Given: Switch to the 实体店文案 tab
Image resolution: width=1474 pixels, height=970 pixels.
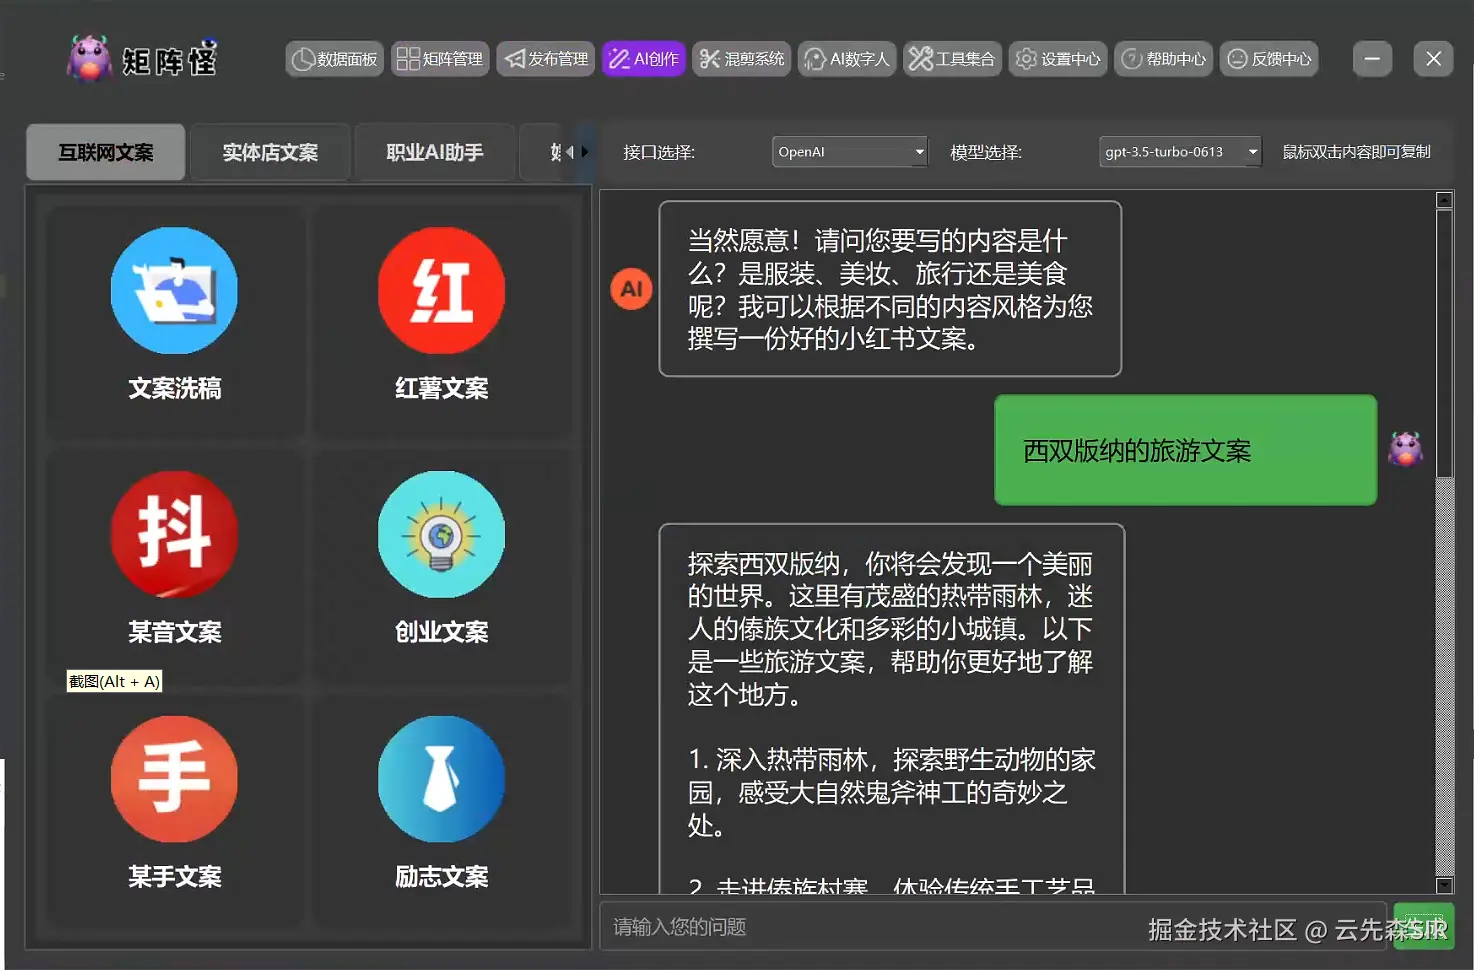Looking at the screenshot, I should (270, 152).
